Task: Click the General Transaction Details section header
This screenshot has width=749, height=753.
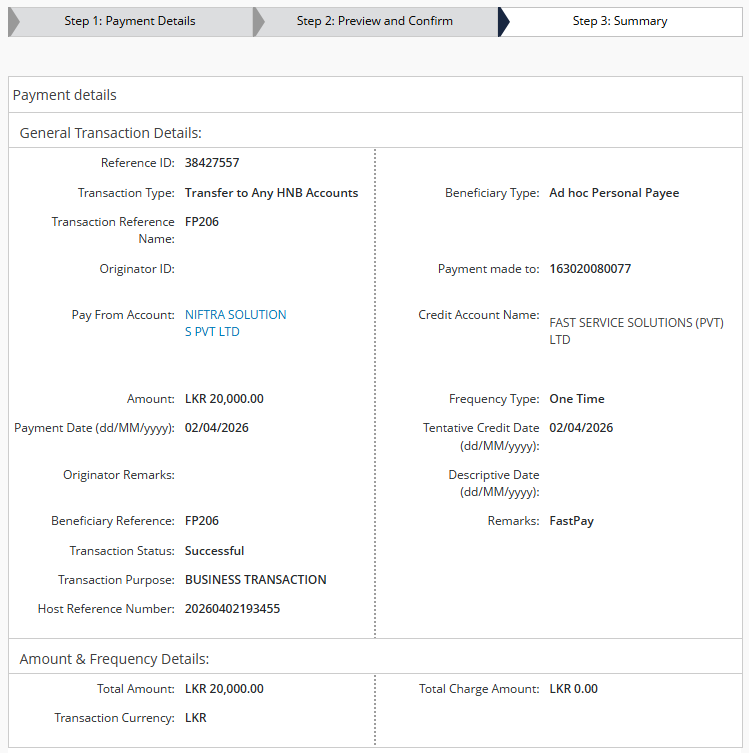Action: point(111,133)
